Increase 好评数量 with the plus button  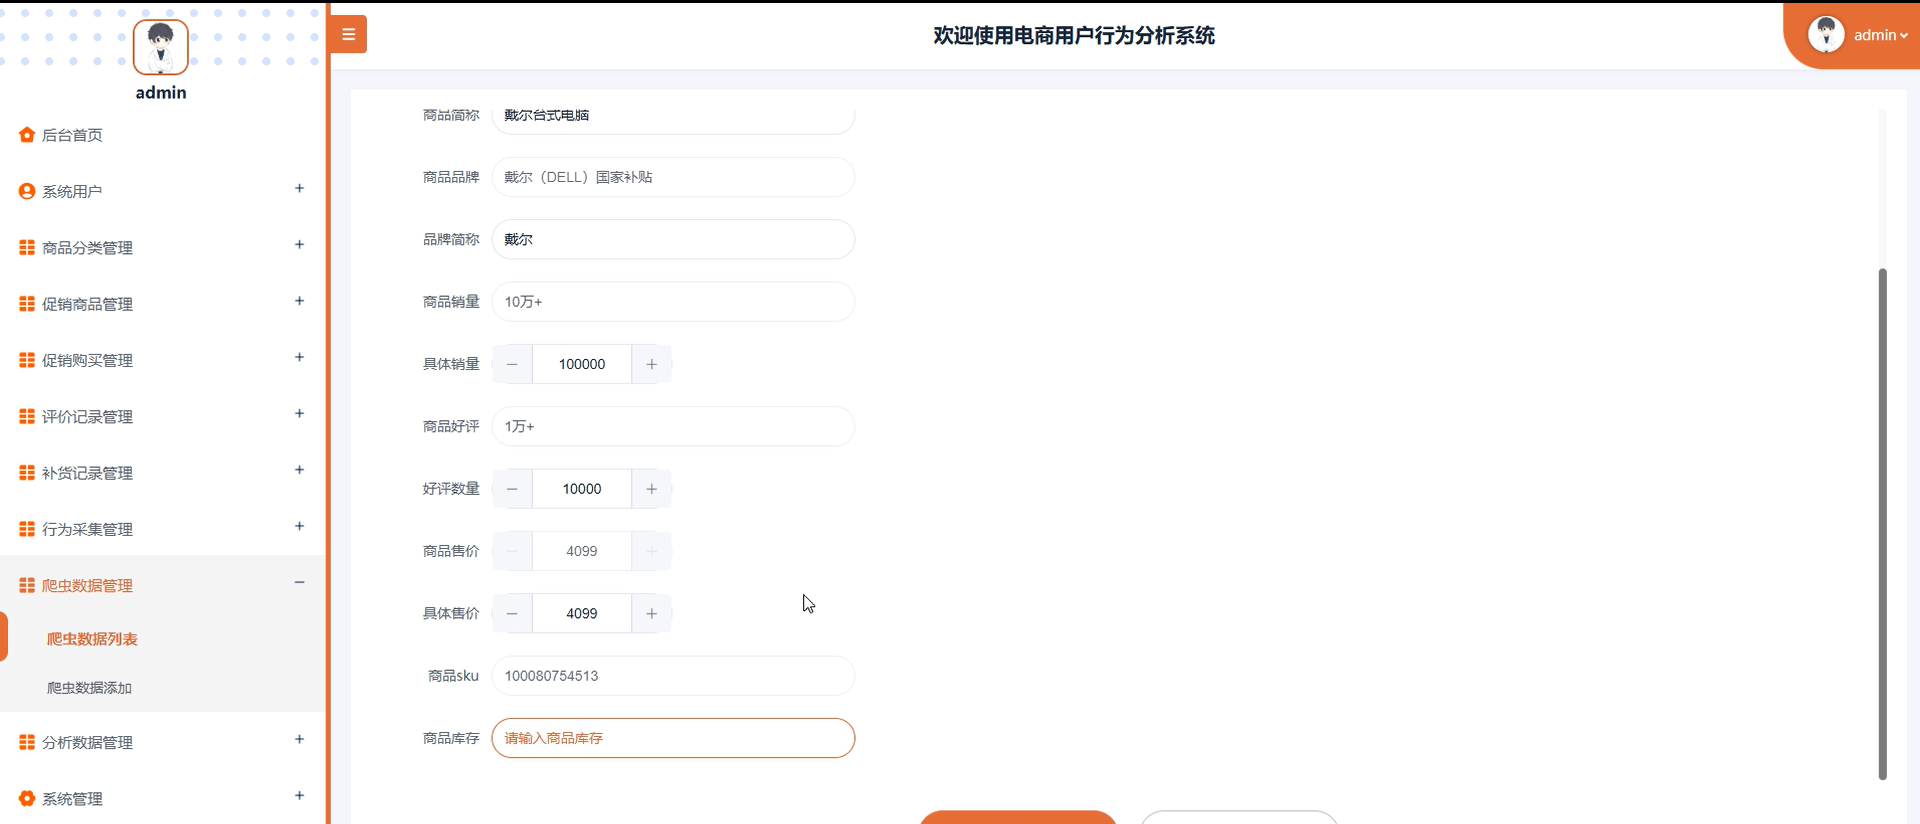coord(651,489)
